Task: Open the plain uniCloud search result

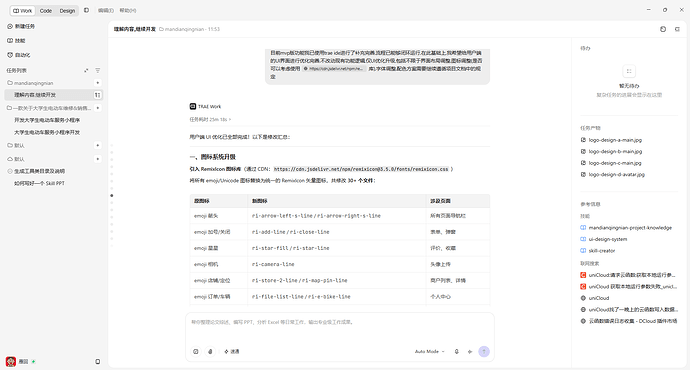Action: coord(595,298)
